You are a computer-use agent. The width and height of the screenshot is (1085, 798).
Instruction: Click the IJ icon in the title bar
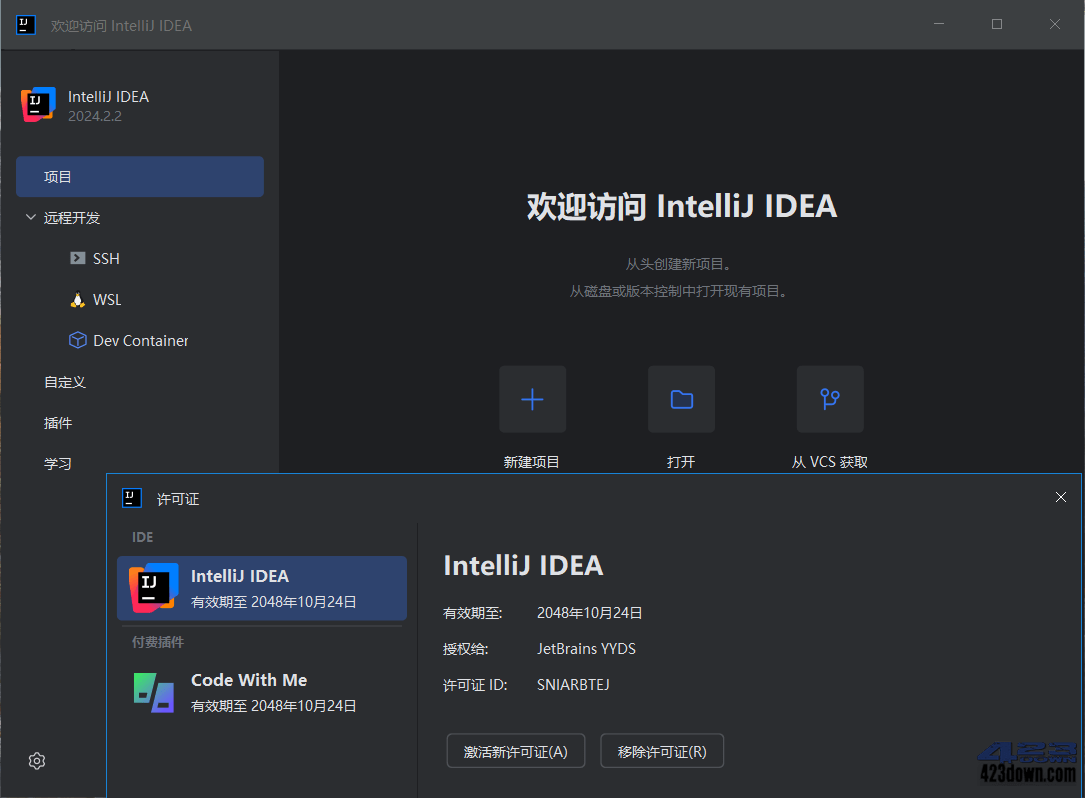point(25,25)
